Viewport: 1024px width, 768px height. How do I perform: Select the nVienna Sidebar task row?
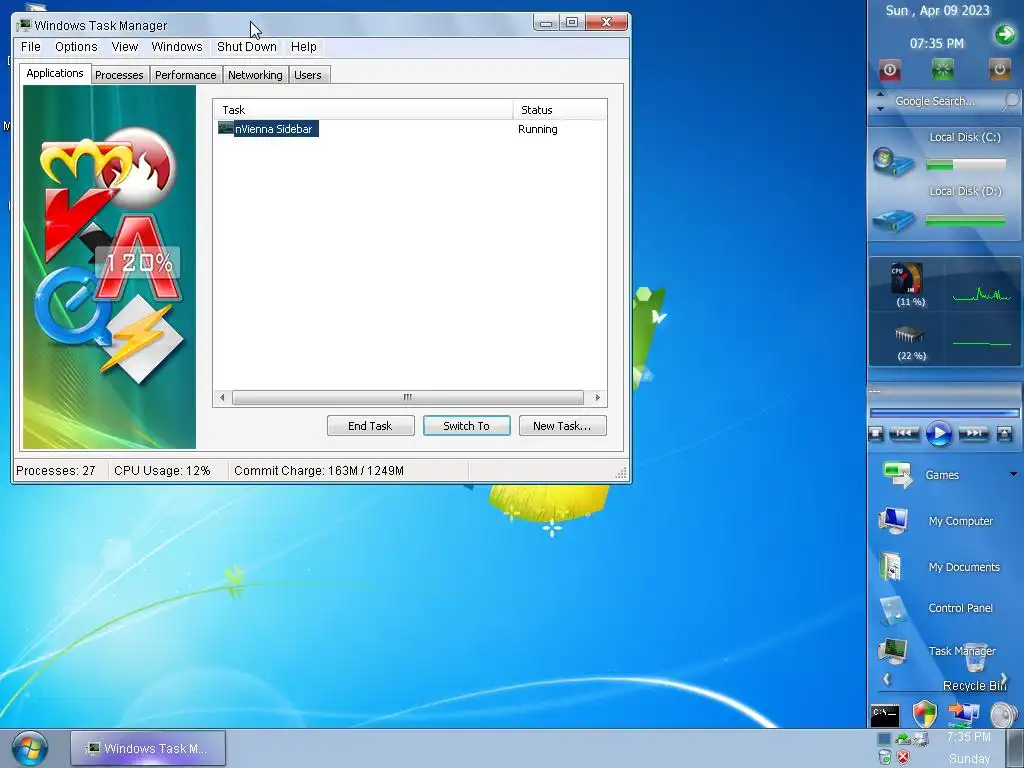coord(409,129)
